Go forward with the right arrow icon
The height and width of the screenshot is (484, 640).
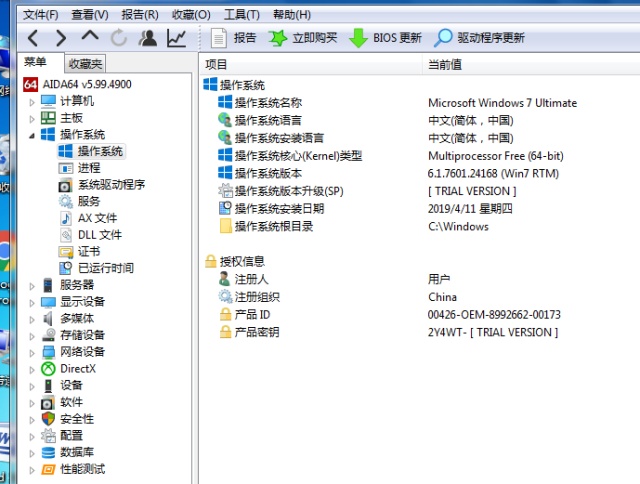(x=61, y=38)
